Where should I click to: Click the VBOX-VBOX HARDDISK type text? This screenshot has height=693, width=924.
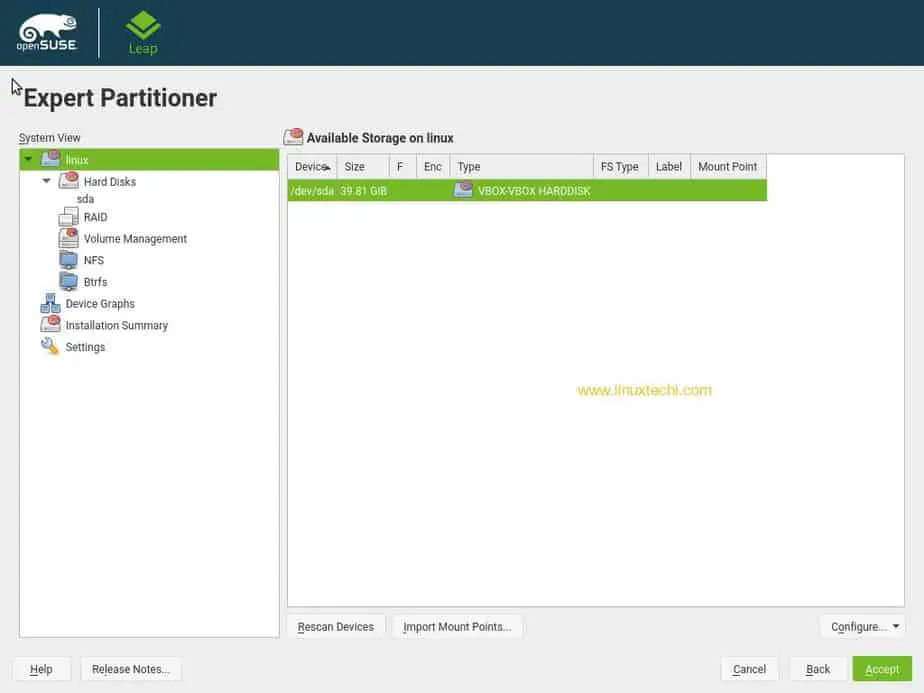tap(534, 191)
